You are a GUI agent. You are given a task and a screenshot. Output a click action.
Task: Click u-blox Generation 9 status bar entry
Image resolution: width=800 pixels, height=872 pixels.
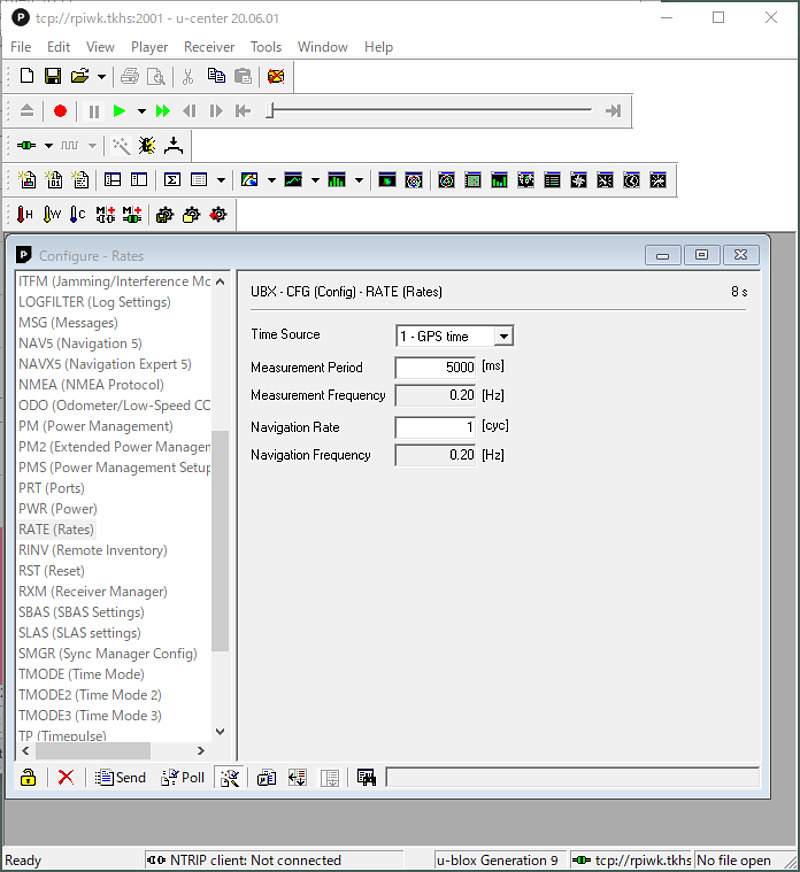[x=498, y=860]
